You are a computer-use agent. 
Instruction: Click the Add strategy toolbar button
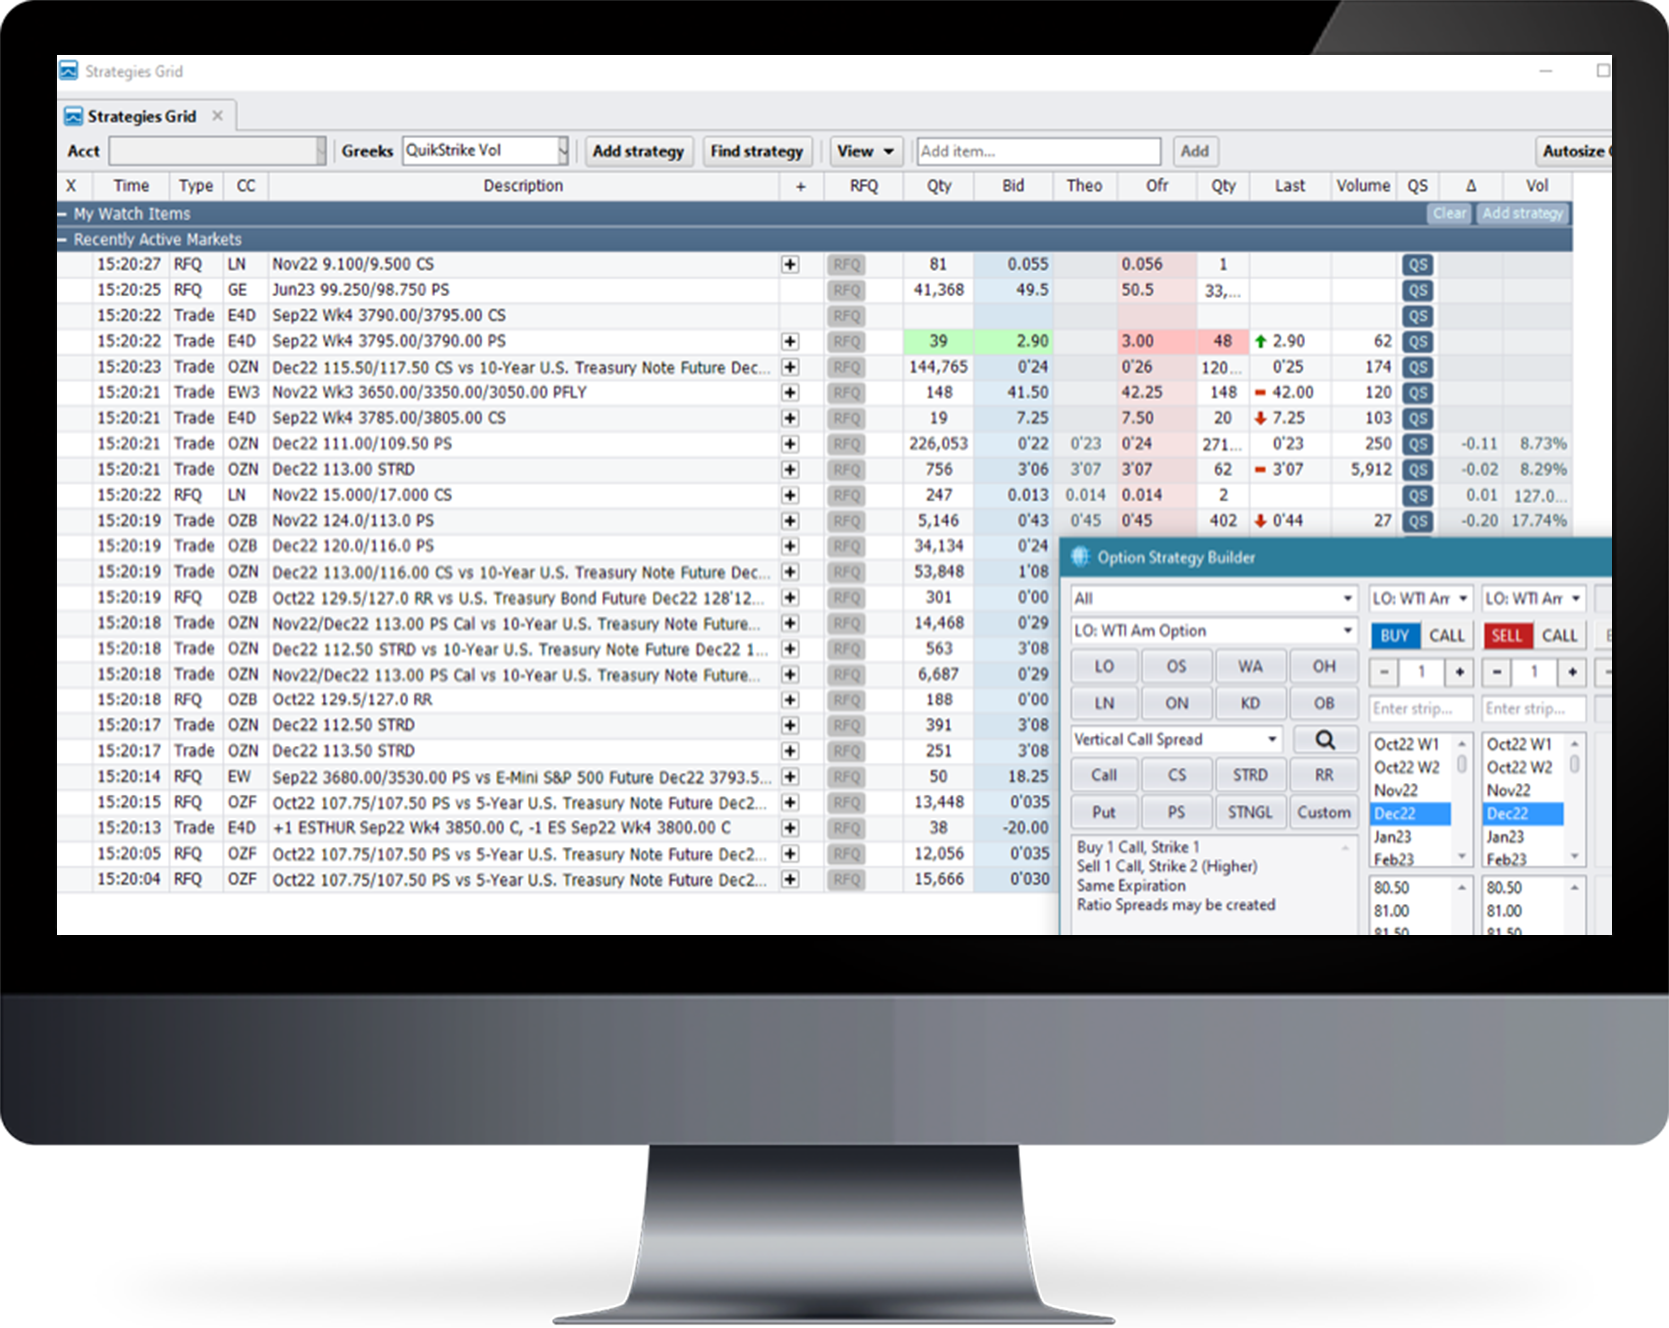tap(638, 151)
